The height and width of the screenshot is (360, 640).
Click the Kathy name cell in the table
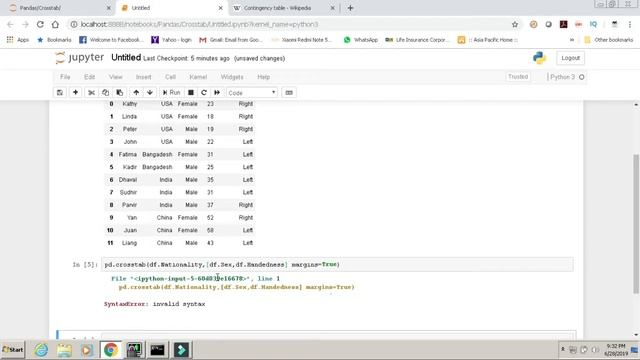pos(130,104)
